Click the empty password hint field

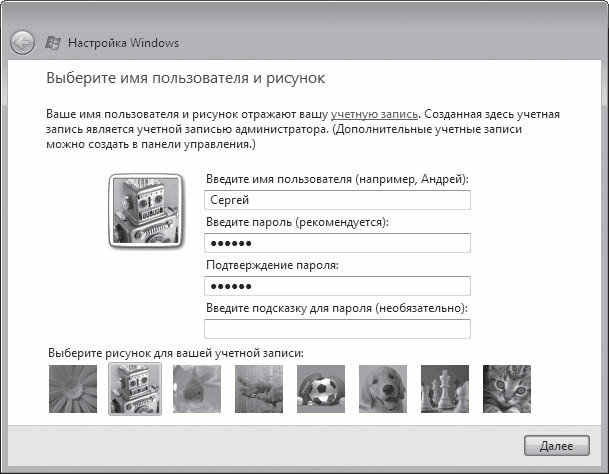pyautogui.click(x=337, y=329)
